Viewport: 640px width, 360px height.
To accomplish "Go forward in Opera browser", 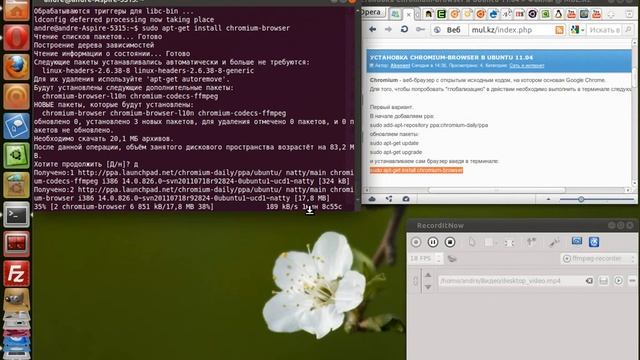I will [x=388, y=29].
